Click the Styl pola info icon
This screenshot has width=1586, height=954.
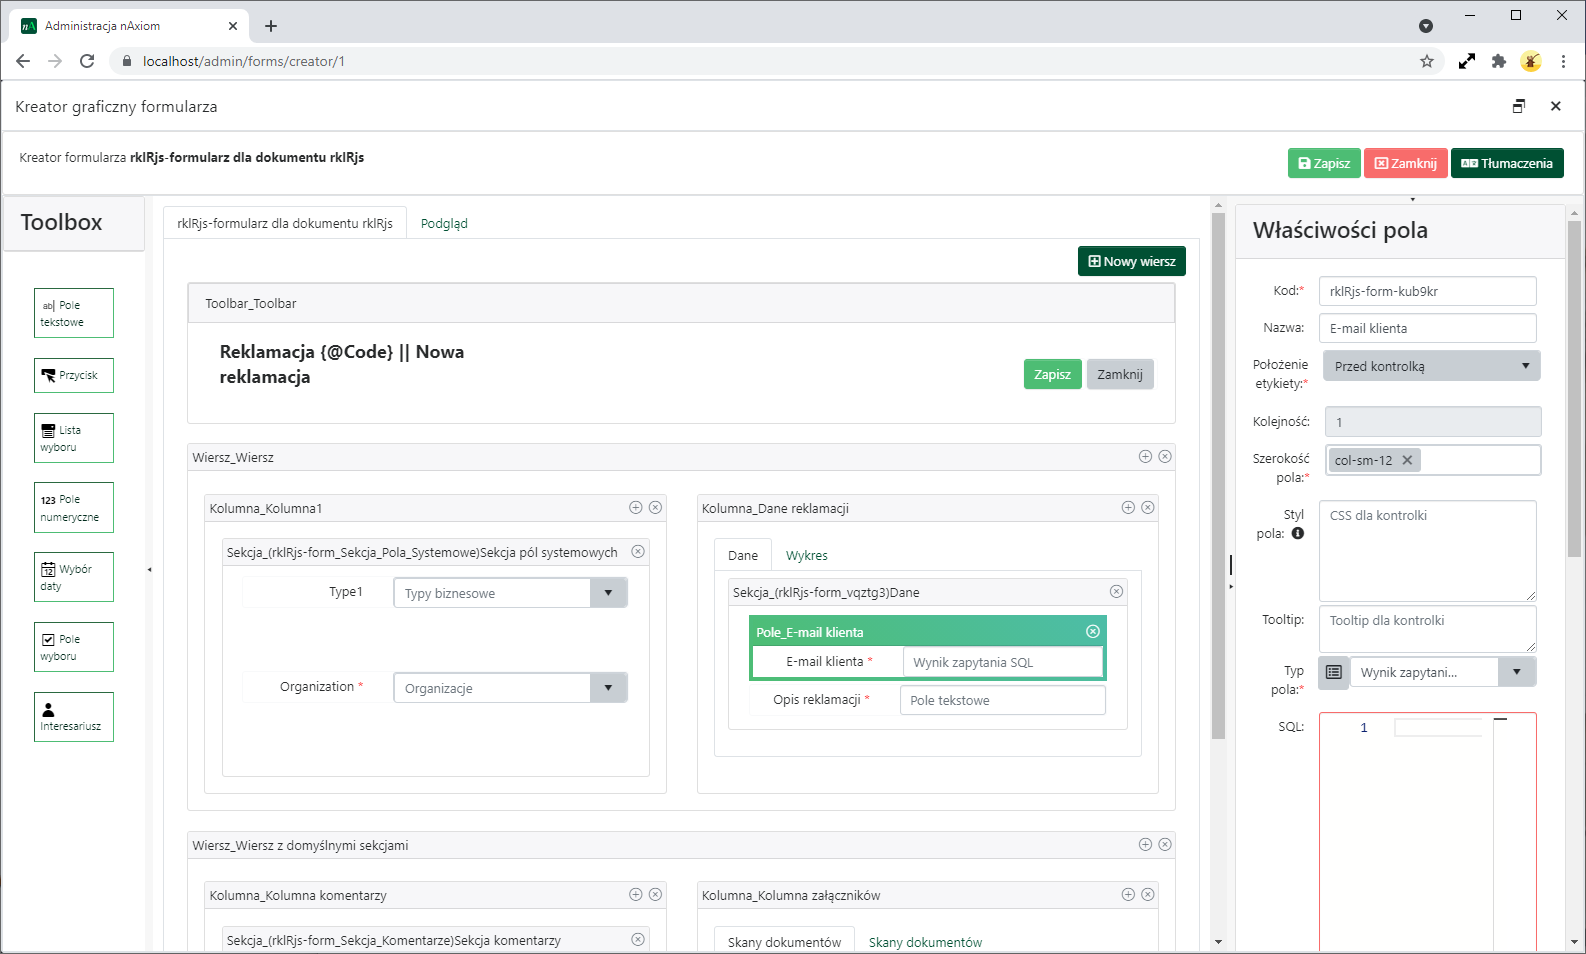[x=1298, y=533]
